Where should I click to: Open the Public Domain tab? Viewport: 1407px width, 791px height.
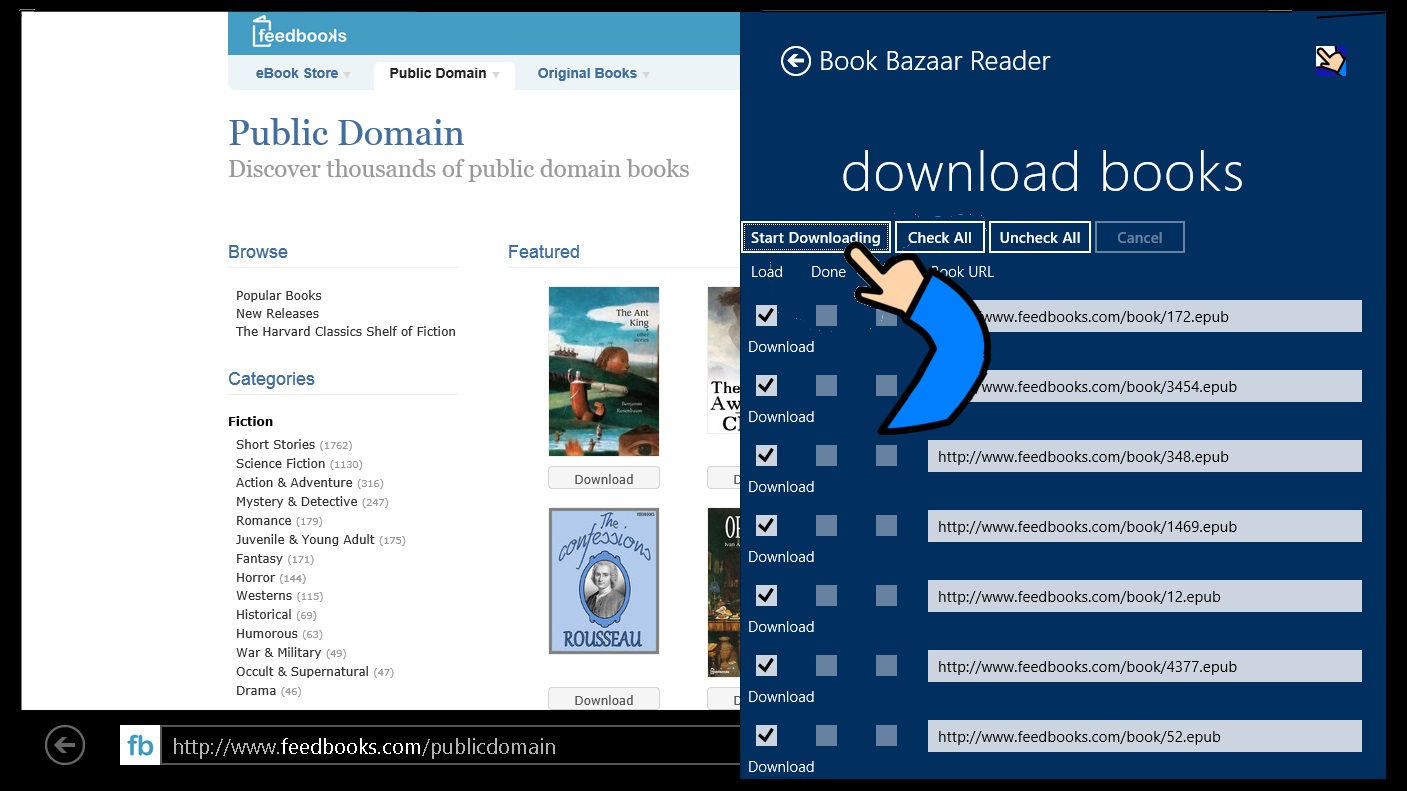tap(444, 74)
